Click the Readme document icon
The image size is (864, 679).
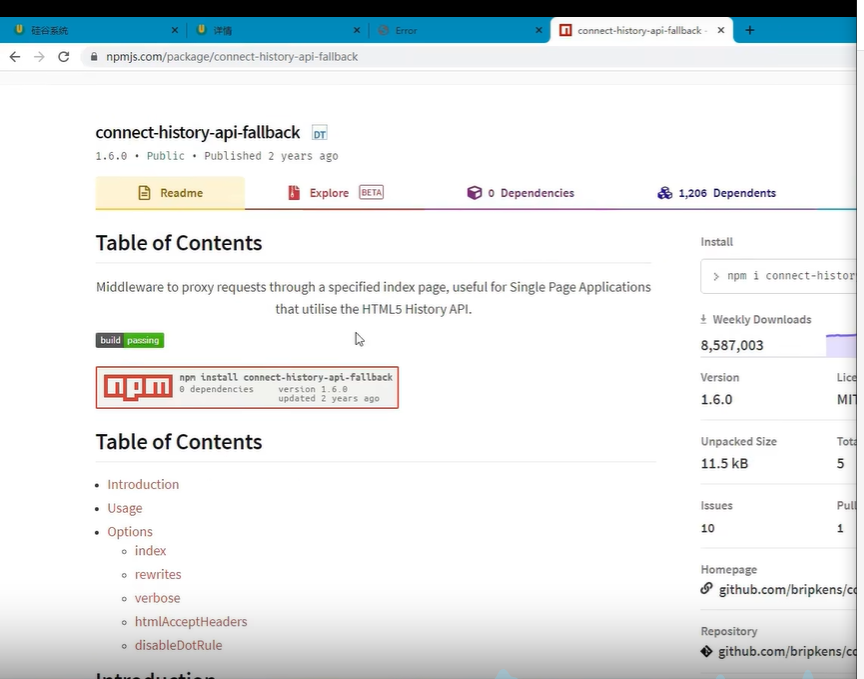coord(144,193)
